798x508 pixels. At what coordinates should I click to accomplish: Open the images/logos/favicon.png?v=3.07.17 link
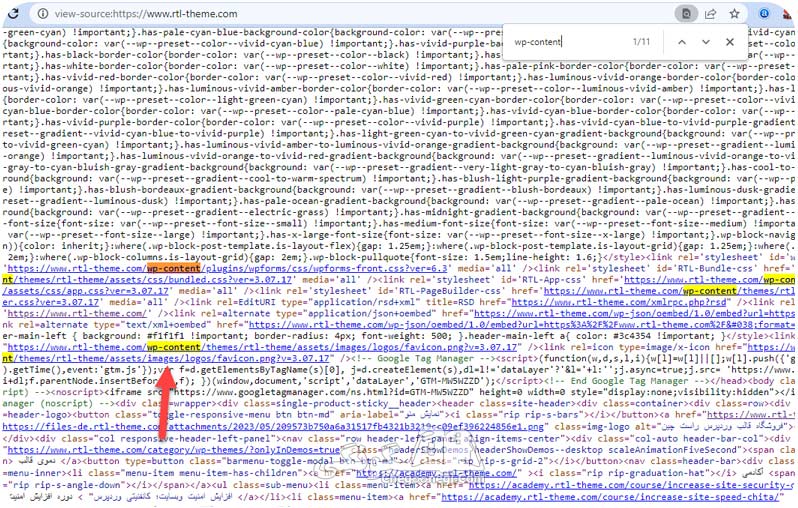coord(166,358)
